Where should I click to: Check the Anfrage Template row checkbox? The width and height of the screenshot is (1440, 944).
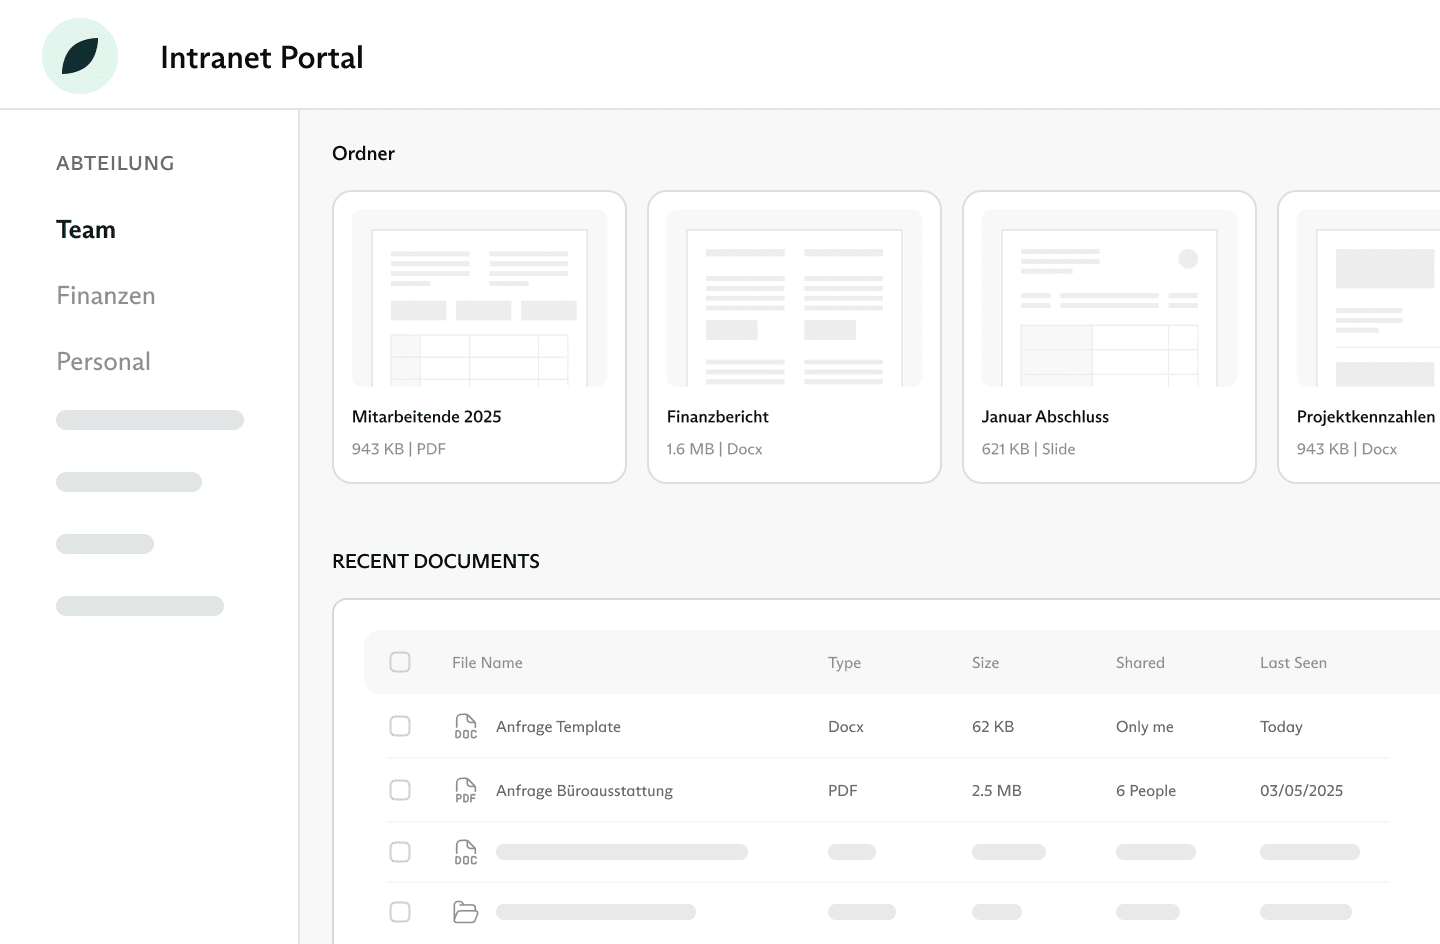(400, 726)
